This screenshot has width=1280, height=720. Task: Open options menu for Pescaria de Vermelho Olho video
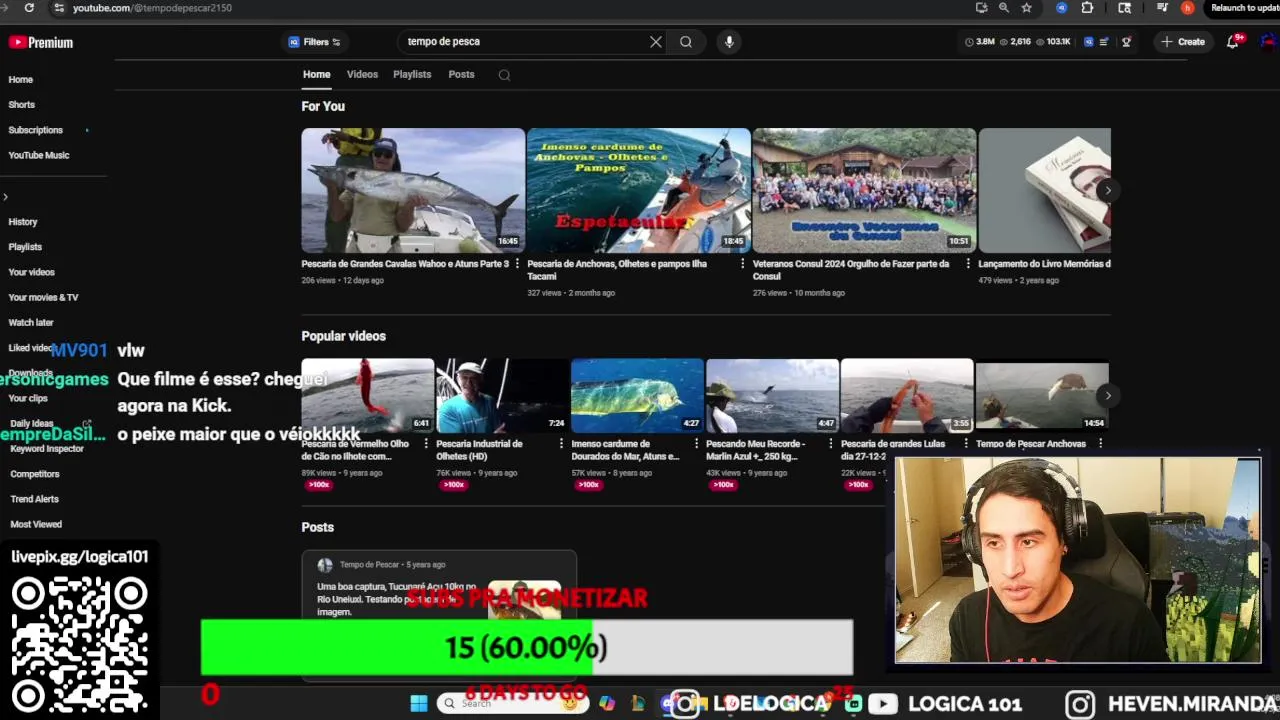pos(426,444)
